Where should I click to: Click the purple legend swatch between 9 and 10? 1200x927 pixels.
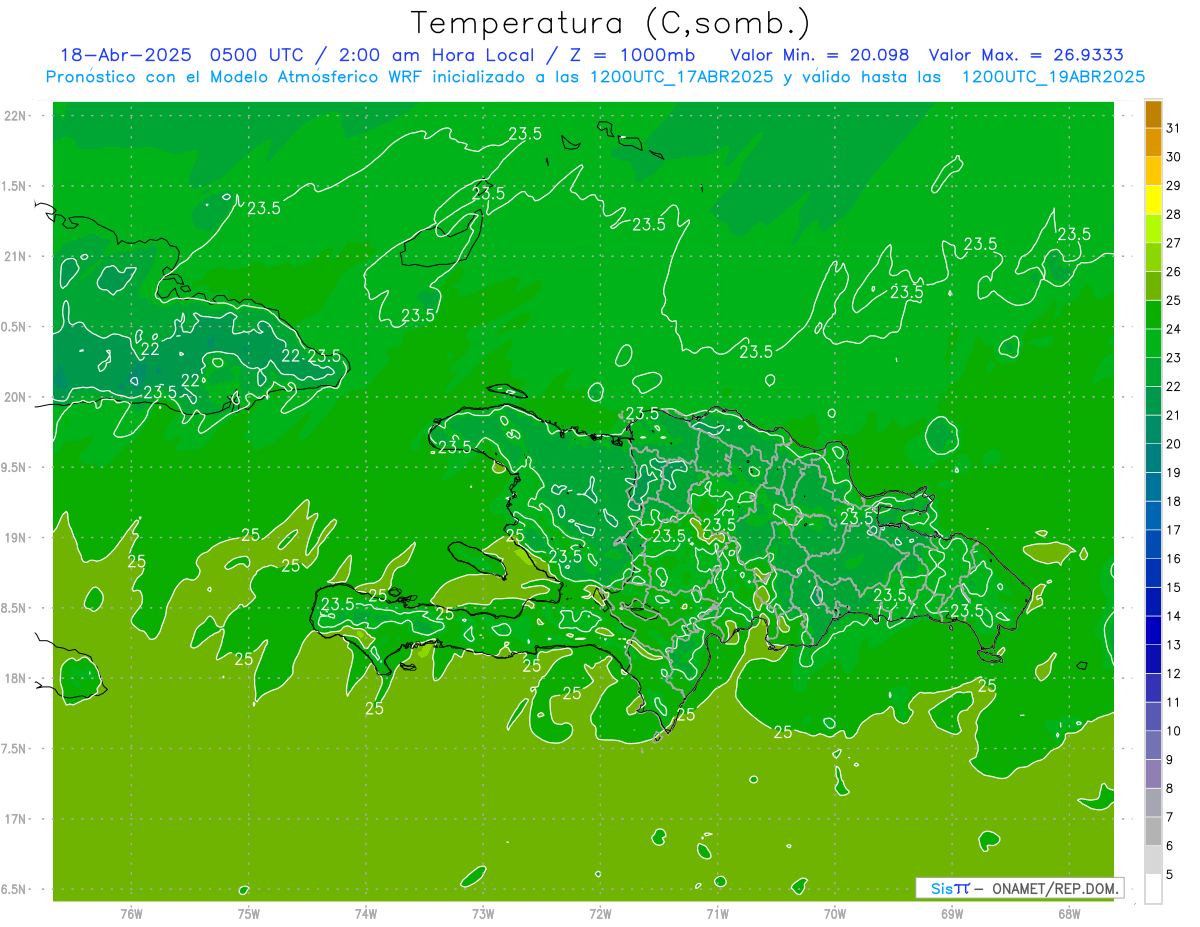[x=1153, y=745]
